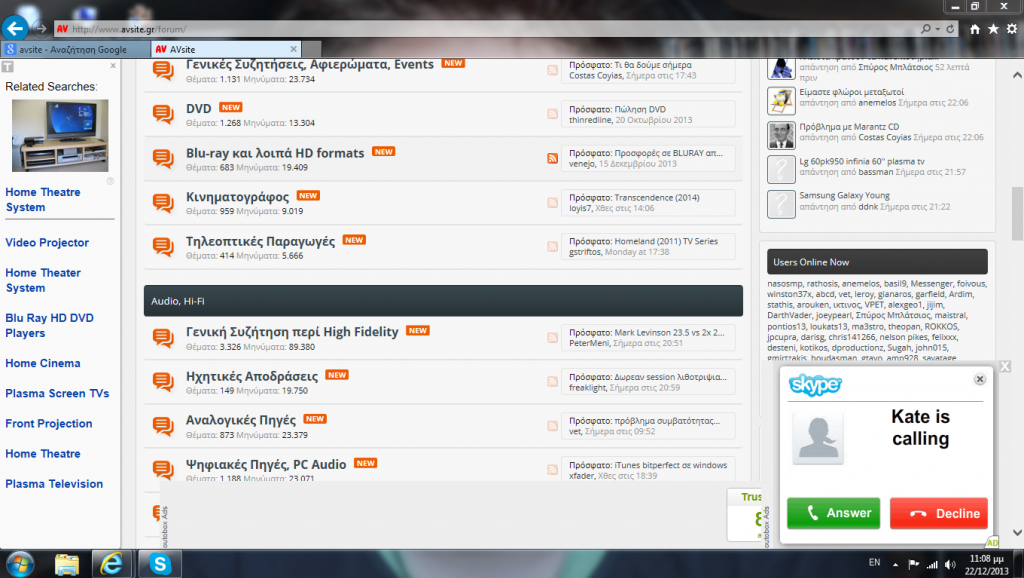Click the volume speaker tray icon
This screenshot has width=1024, height=578.
(x=950, y=564)
